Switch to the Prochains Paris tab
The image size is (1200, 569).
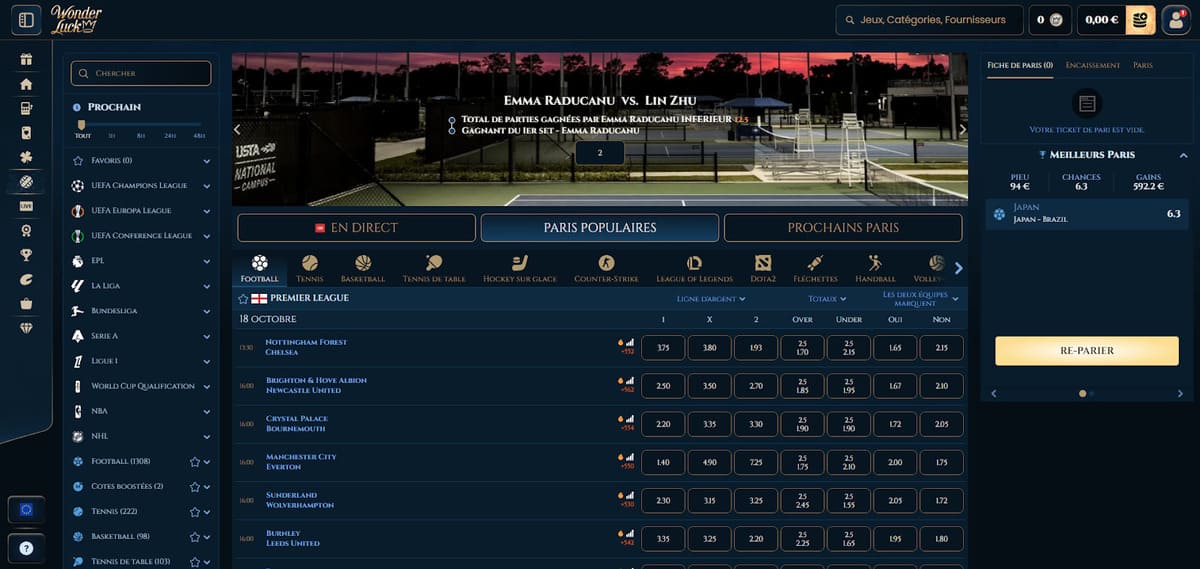pos(843,228)
